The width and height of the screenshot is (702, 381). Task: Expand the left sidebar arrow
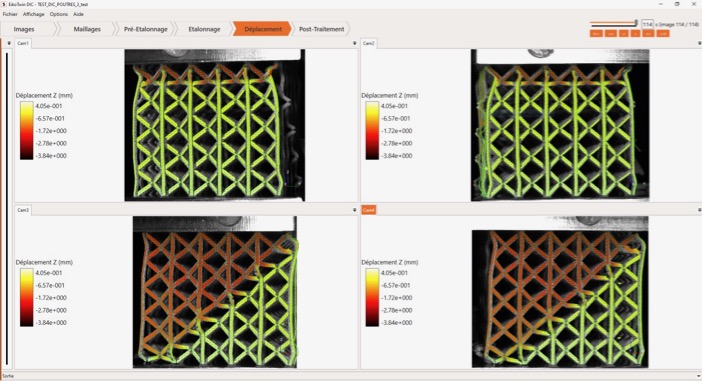(x=9, y=43)
